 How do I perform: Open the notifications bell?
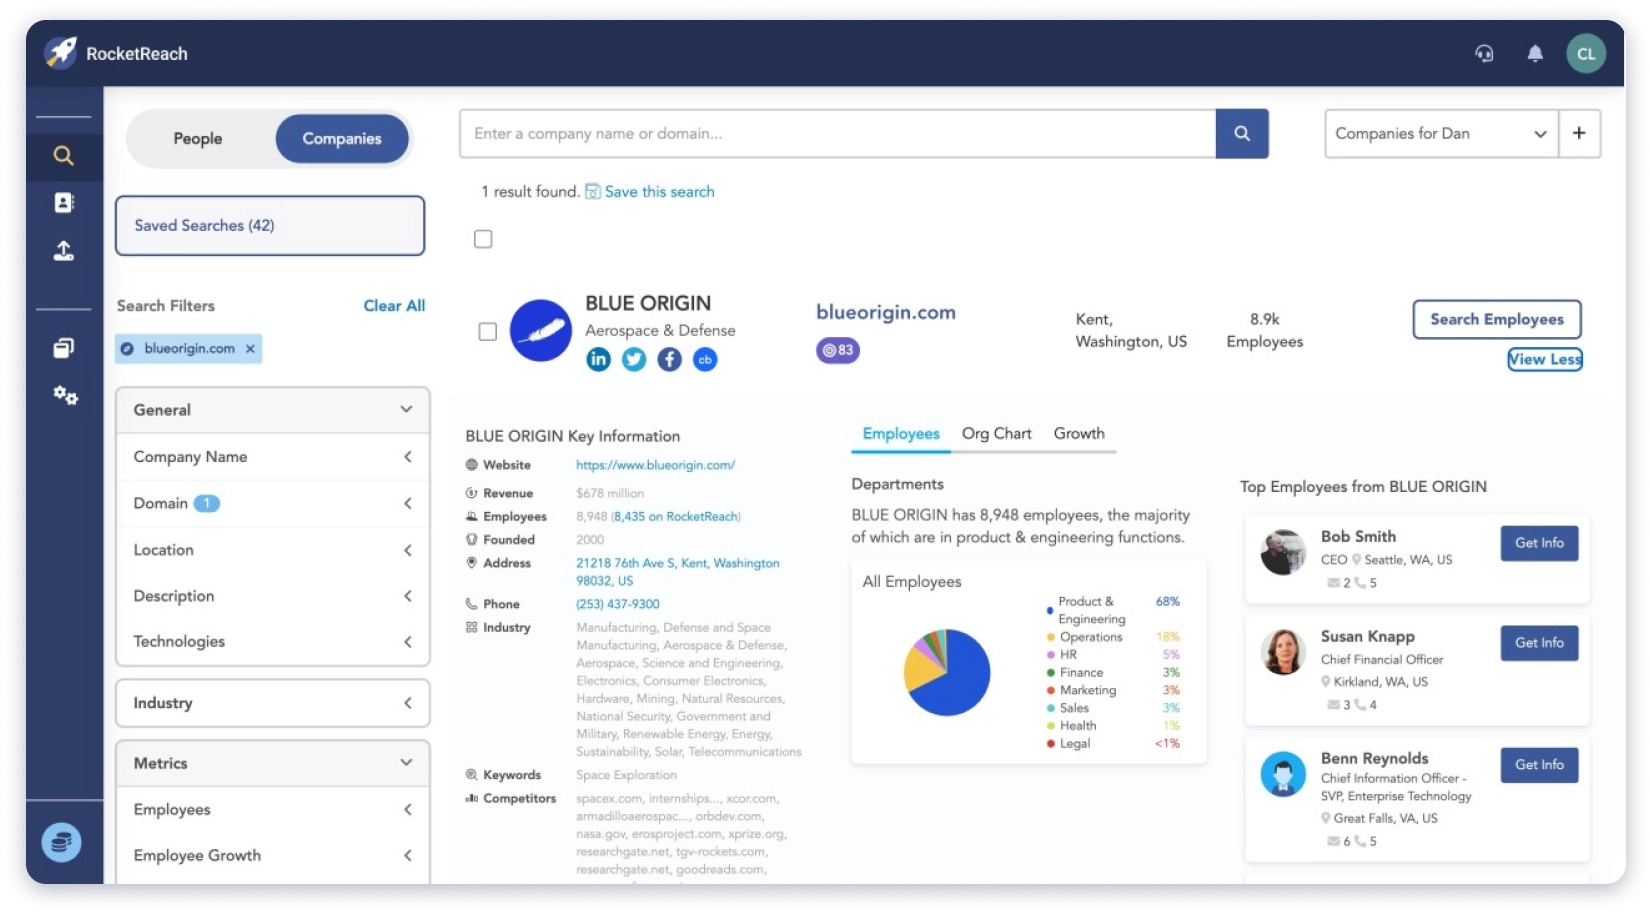(x=1535, y=53)
